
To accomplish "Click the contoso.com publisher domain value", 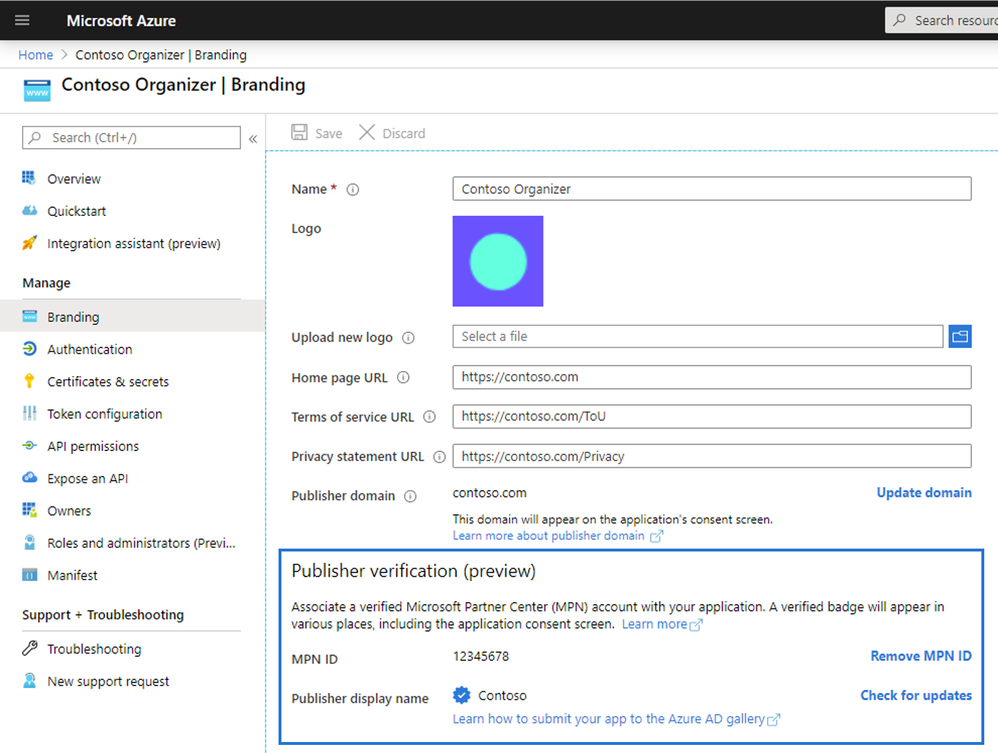I will pyautogui.click(x=489, y=493).
